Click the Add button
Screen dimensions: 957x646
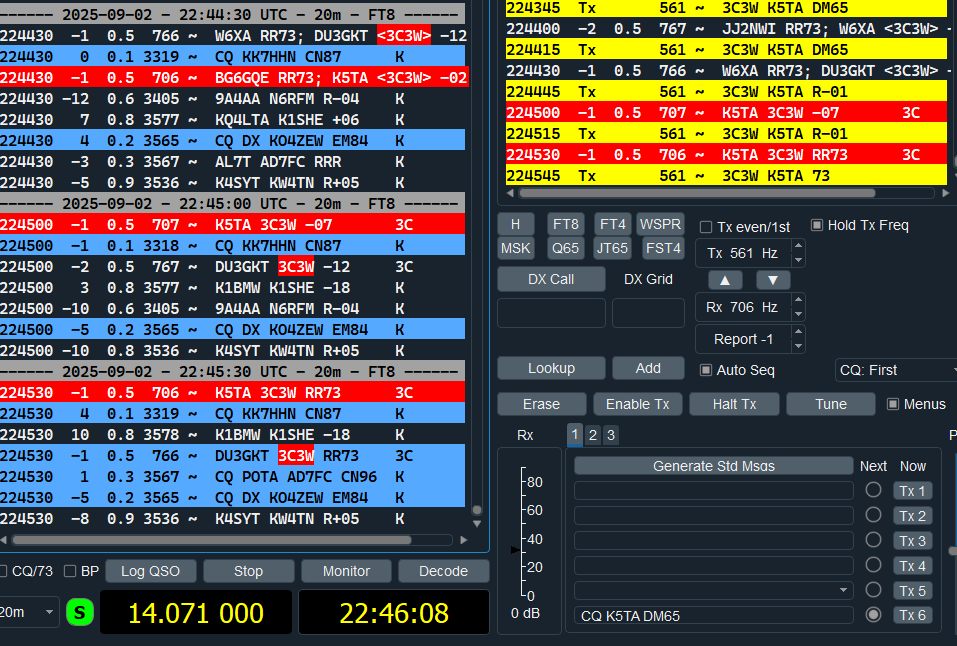pyautogui.click(x=648, y=368)
